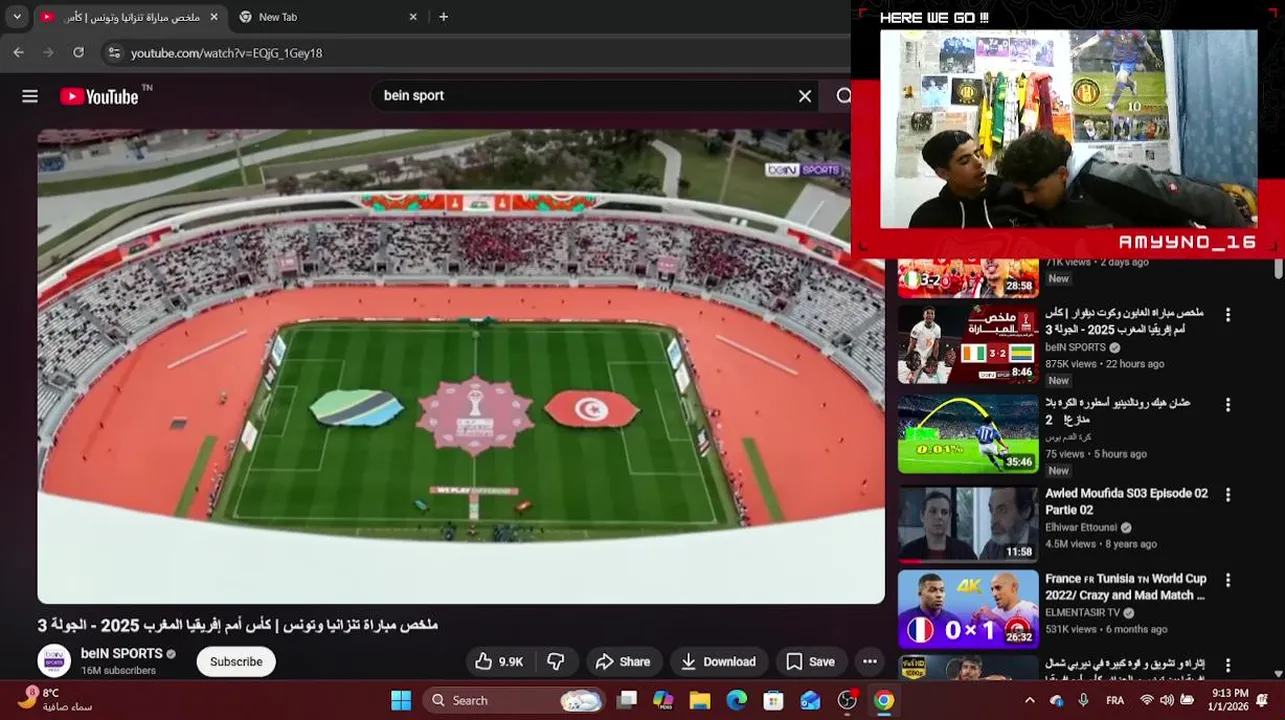Image resolution: width=1285 pixels, height=720 pixels.
Task: Open Awled Moufida 11:58 thumbnail
Action: pyautogui.click(x=968, y=524)
